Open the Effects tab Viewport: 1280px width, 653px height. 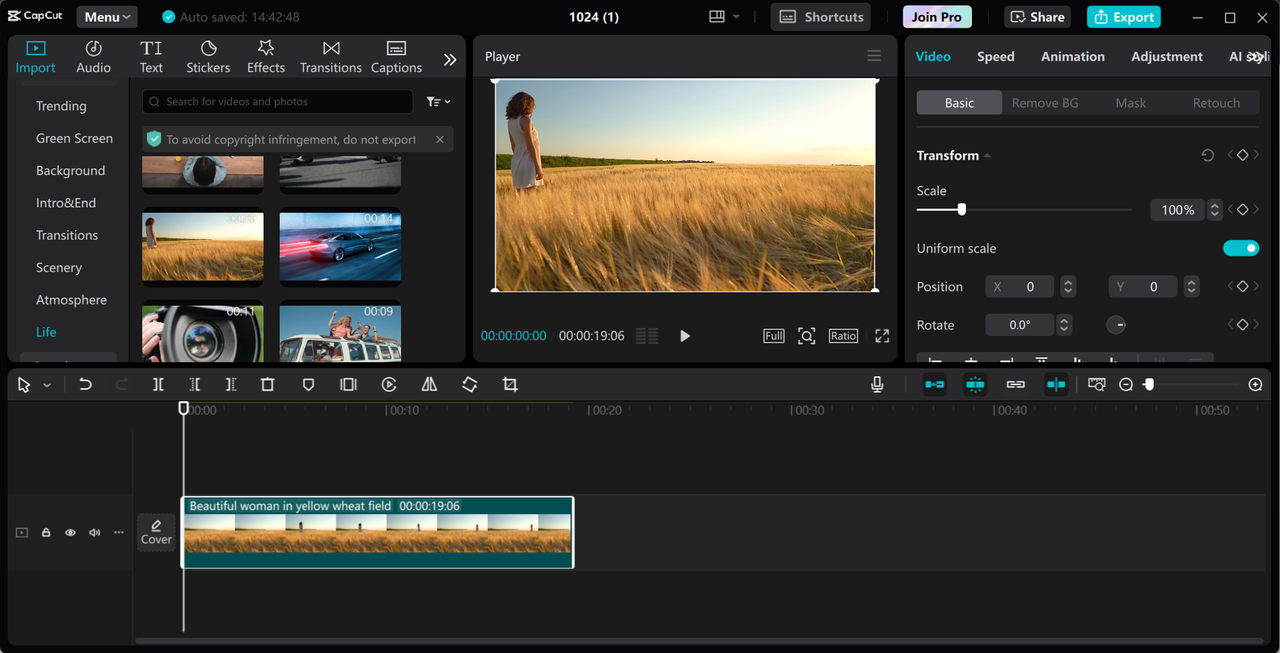266,57
